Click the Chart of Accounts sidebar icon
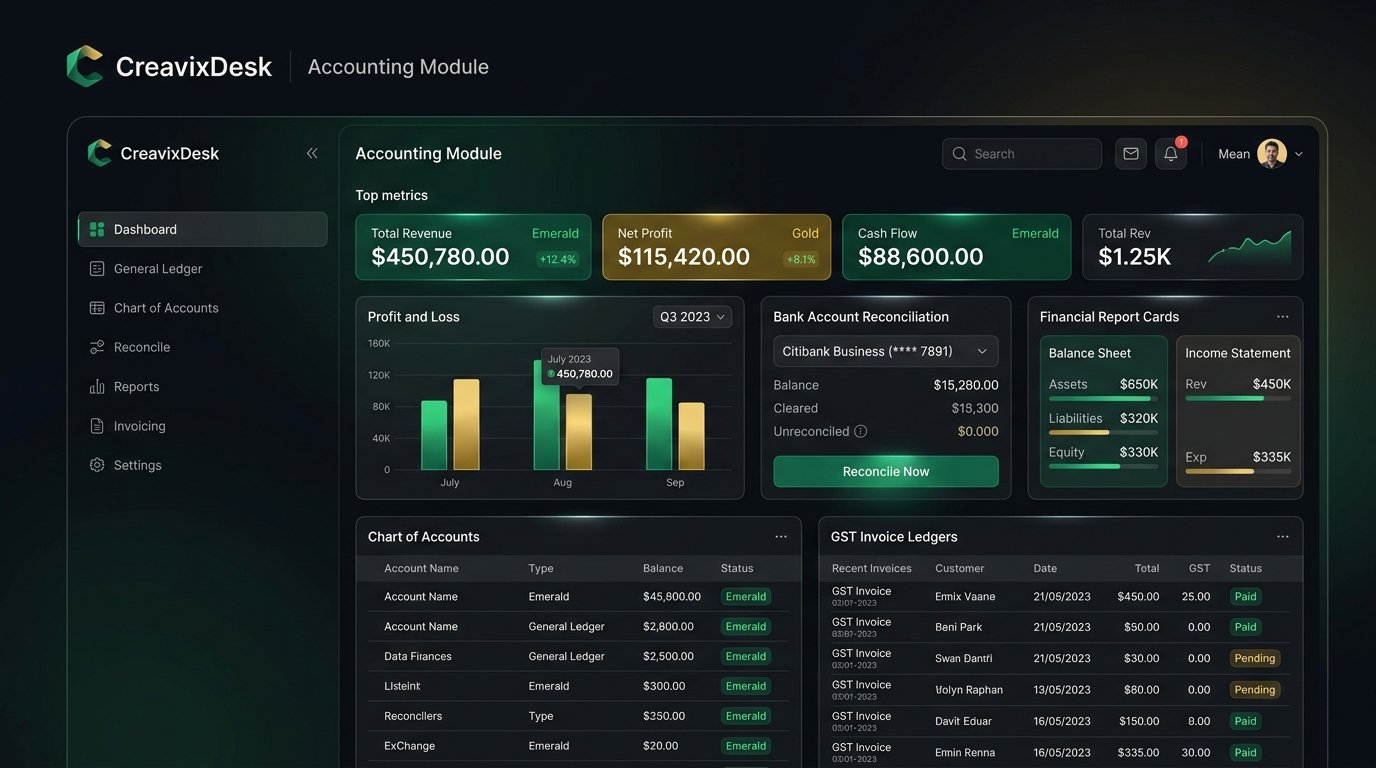The height and width of the screenshot is (768, 1376). click(x=97, y=308)
